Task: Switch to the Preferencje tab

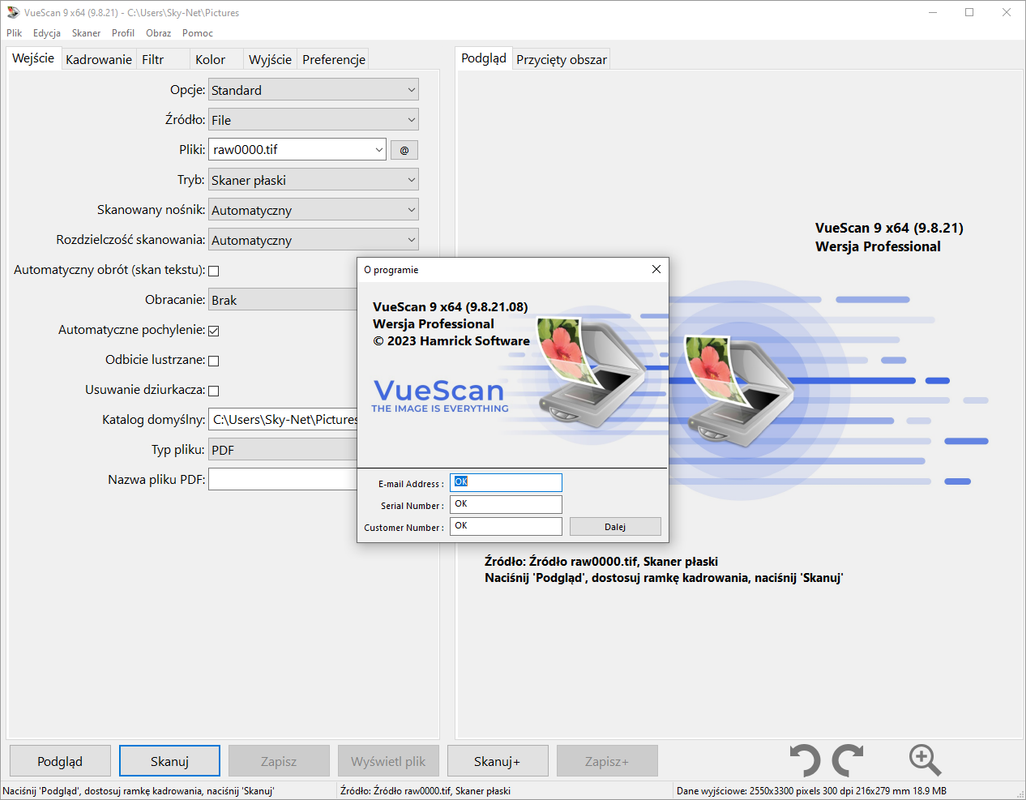Action: [x=334, y=60]
